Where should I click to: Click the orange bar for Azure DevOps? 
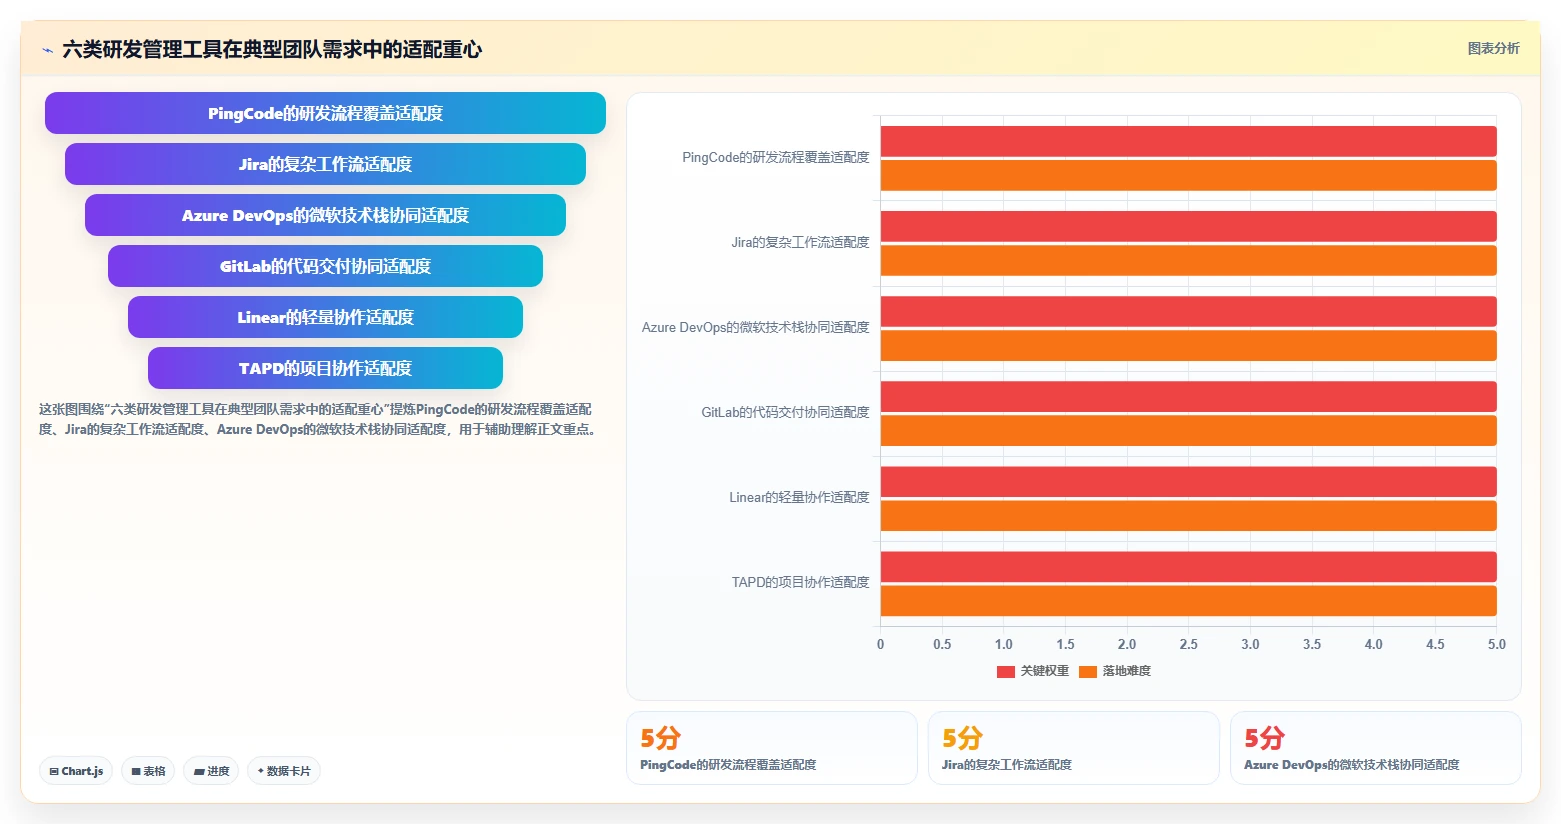(x=1188, y=345)
